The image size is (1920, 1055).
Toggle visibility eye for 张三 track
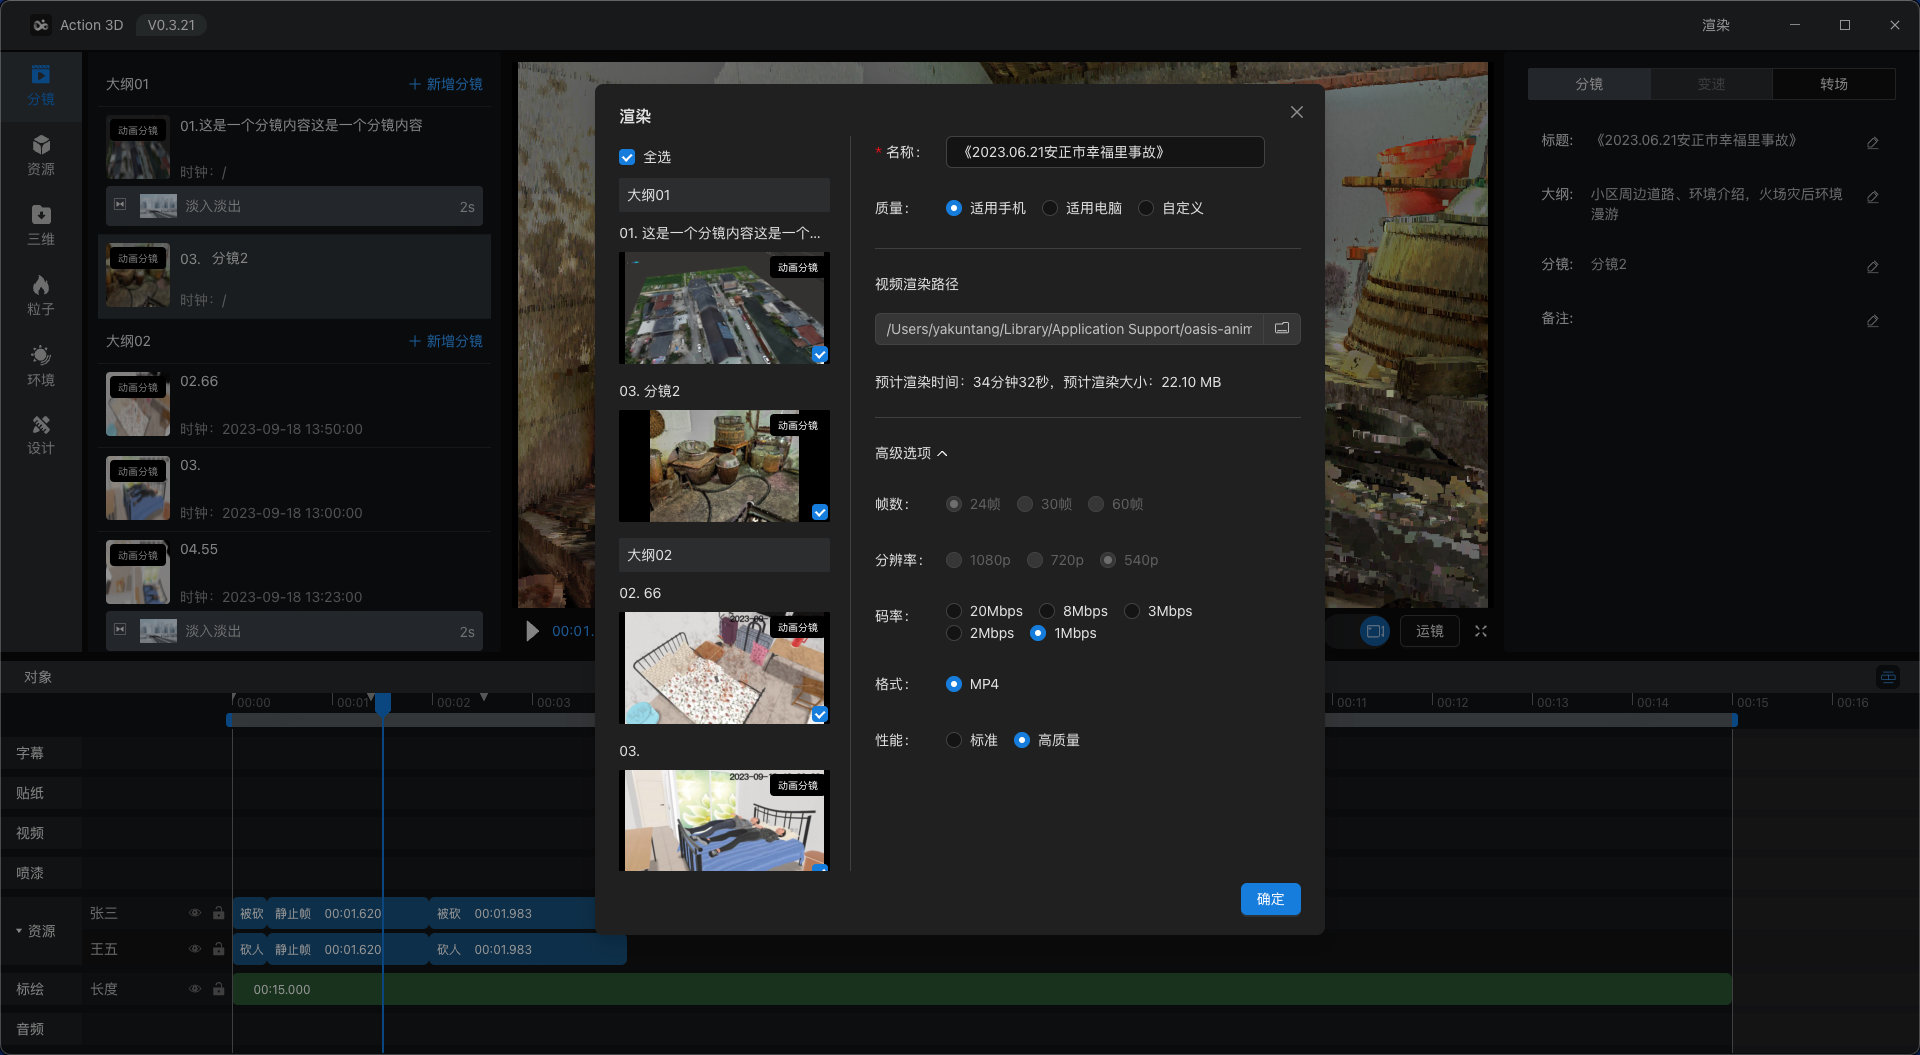pyautogui.click(x=195, y=913)
